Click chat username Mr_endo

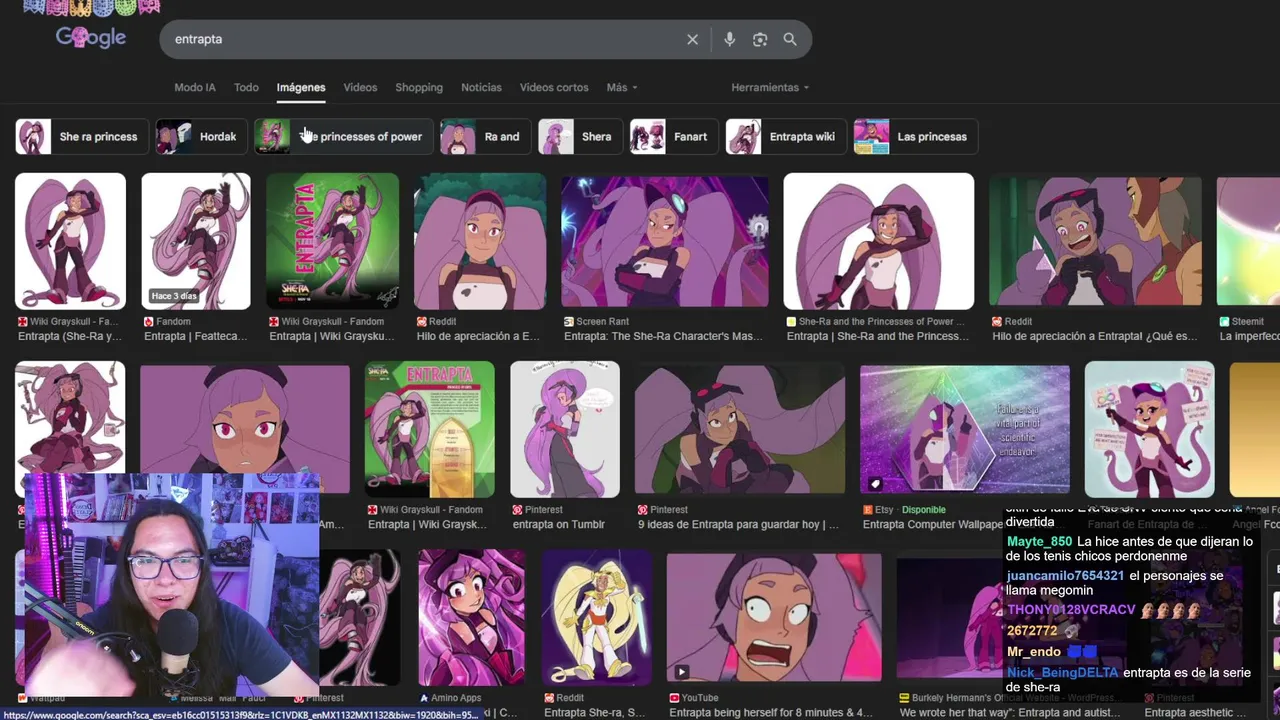tap(1033, 652)
